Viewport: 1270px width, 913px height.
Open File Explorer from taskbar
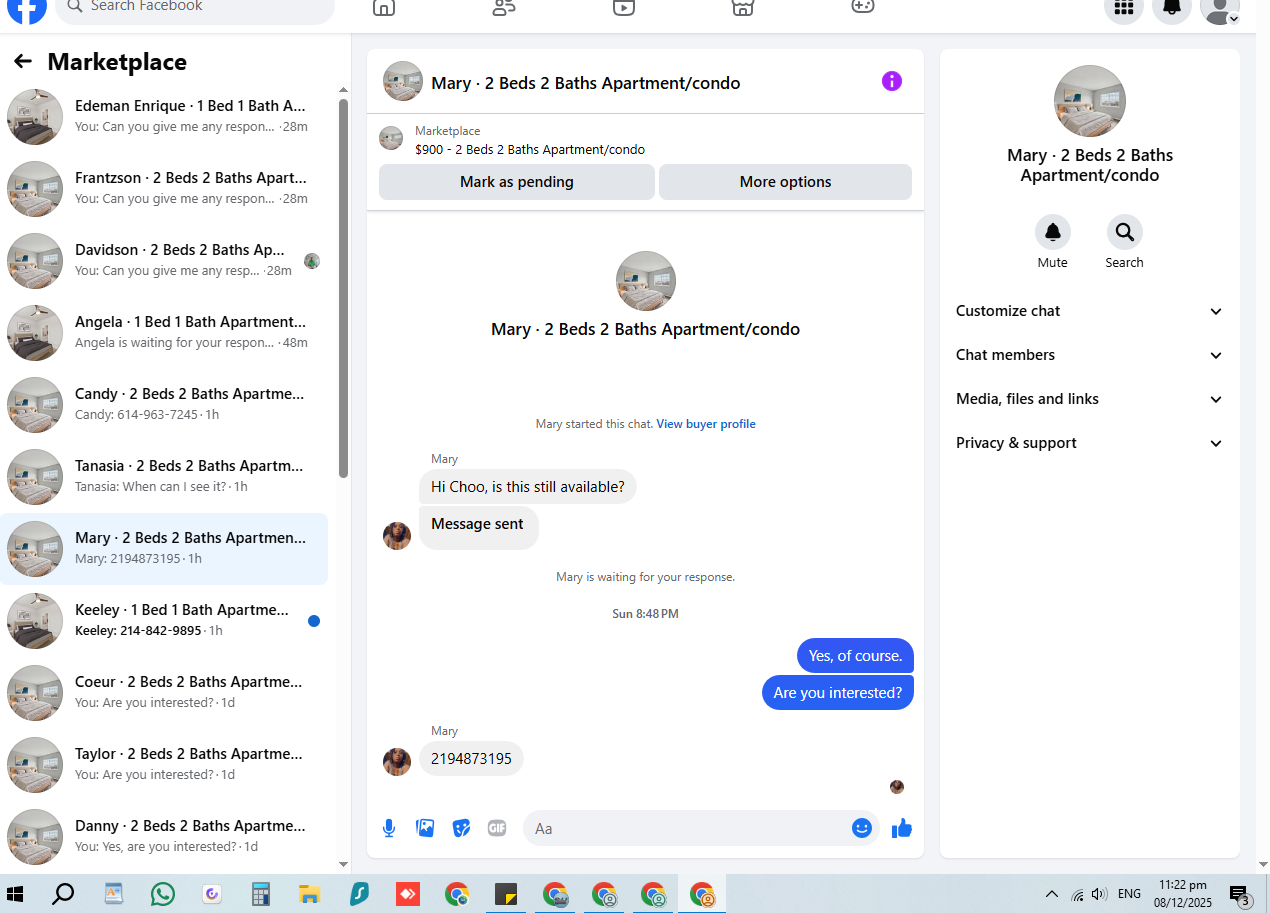click(x=310, y=894)
